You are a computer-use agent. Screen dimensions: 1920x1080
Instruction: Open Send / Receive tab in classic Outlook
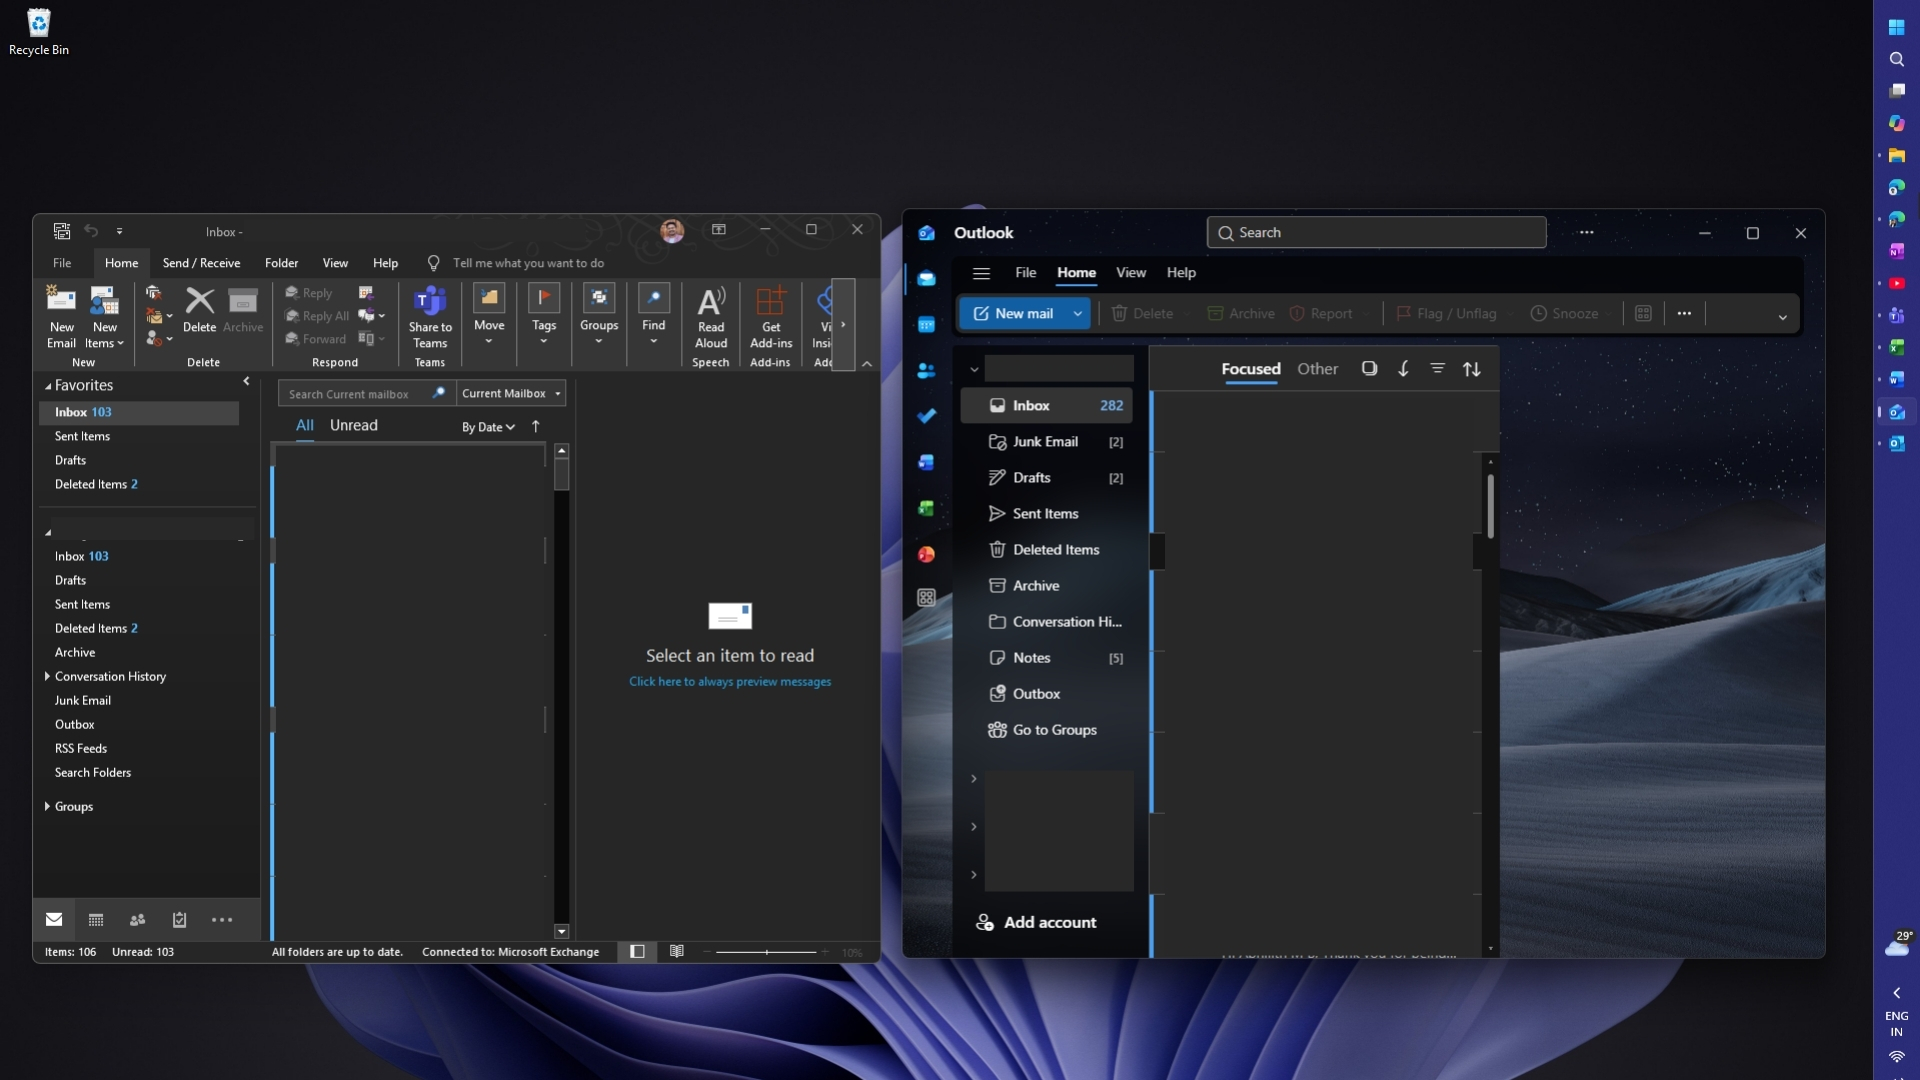[x=201, y=263]
